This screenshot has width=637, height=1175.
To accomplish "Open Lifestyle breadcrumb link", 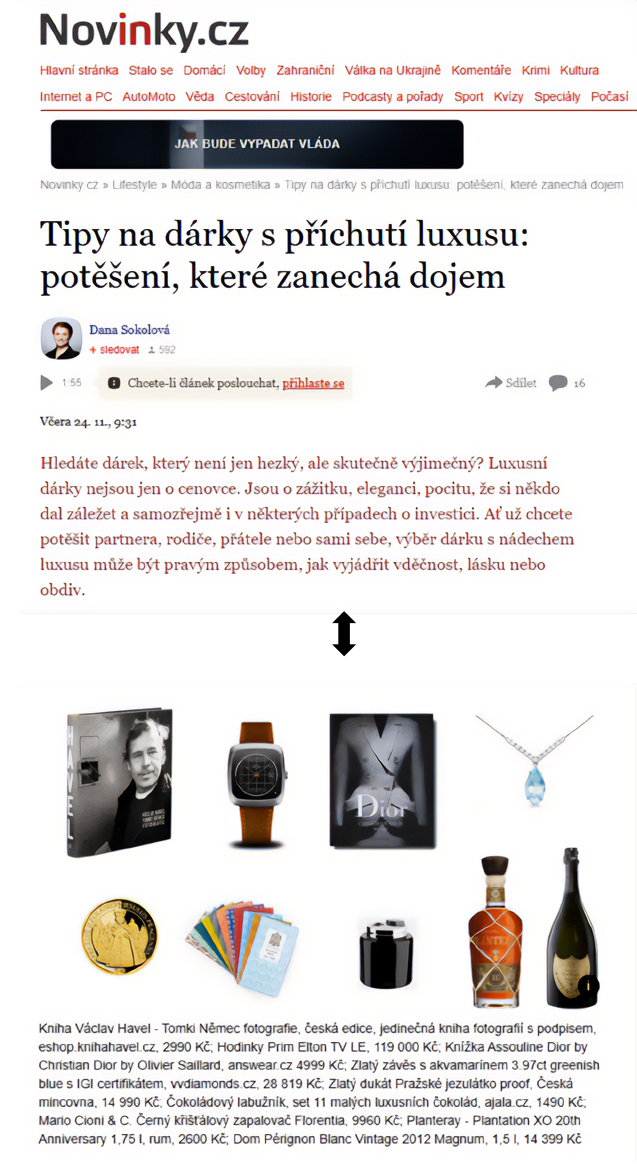I will coord(134,185).
